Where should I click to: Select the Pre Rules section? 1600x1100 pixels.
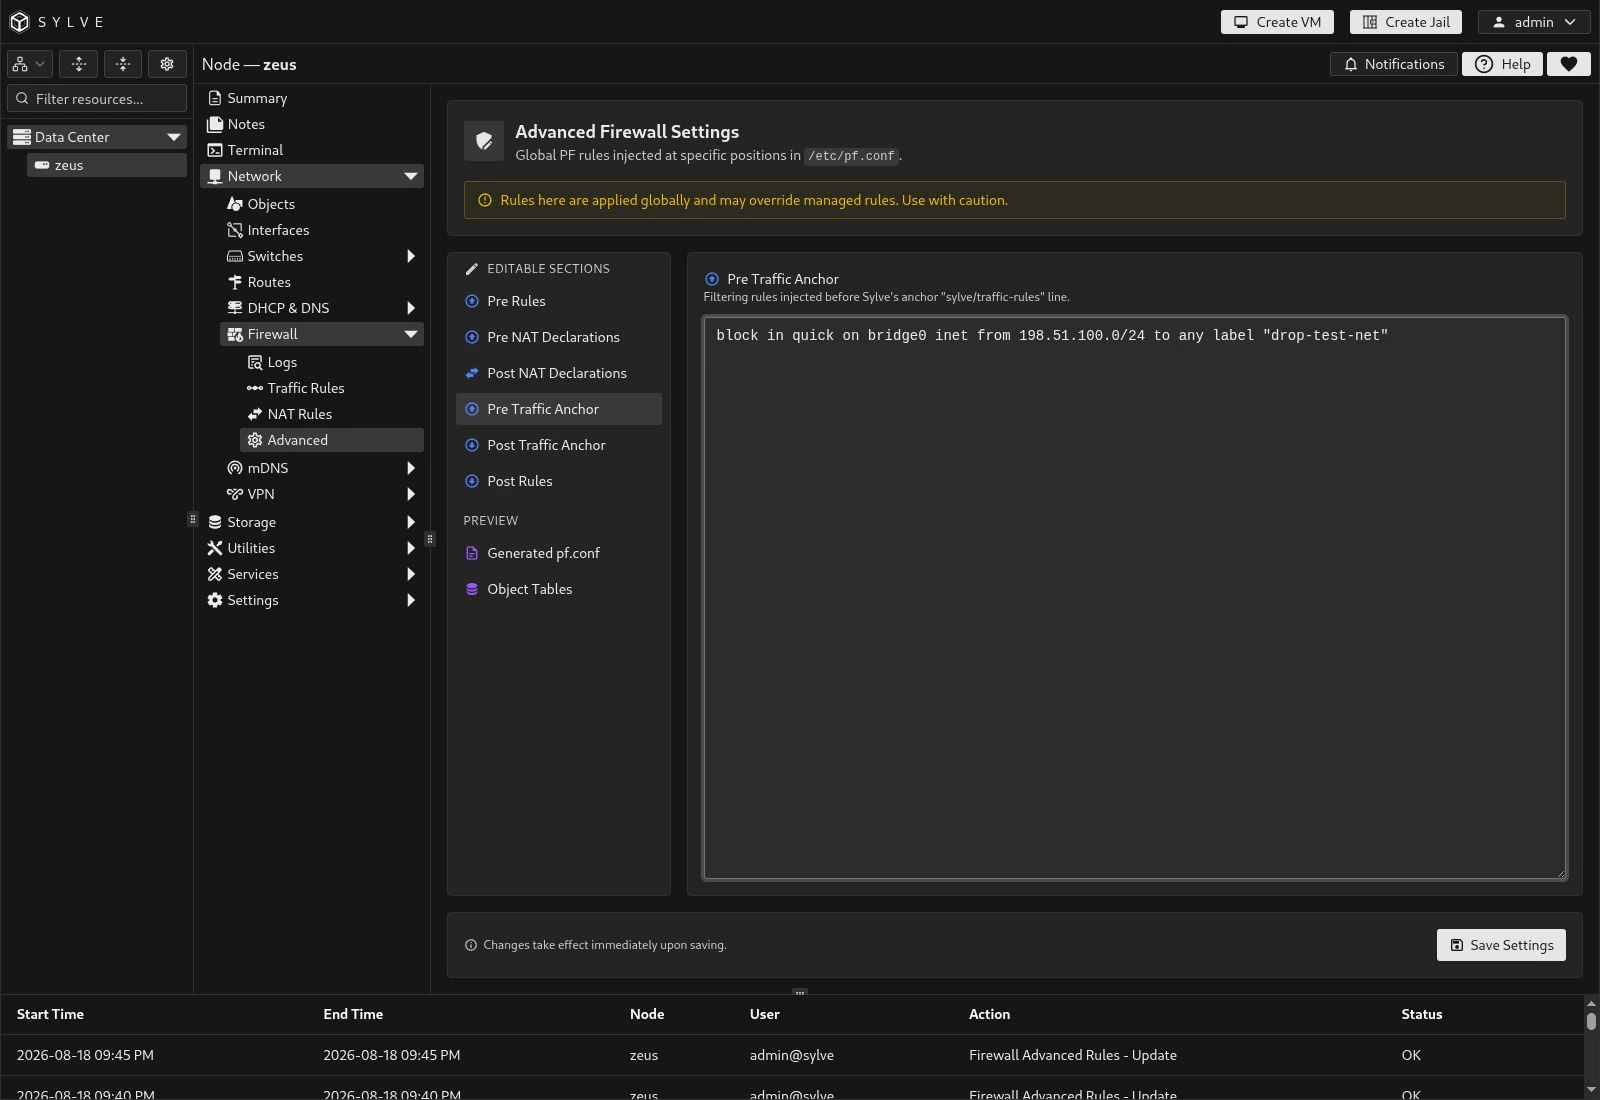click(x=559, y=301)
